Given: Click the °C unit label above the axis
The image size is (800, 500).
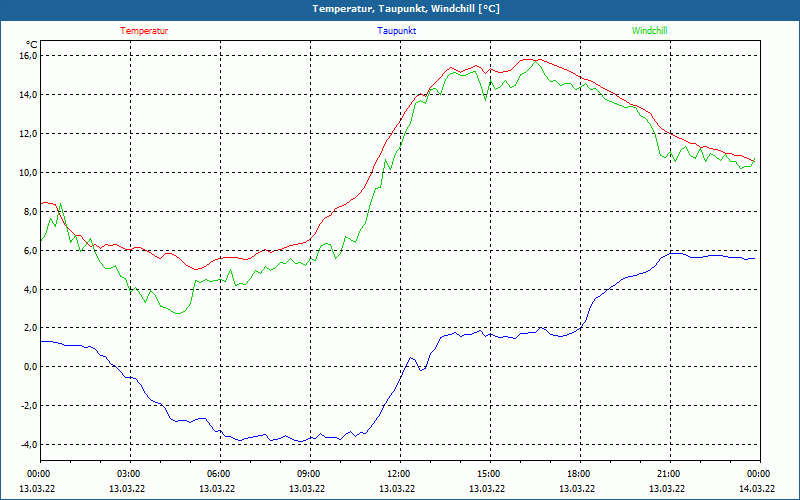Looking at the screenshot, I should click(x=32, y=44).
